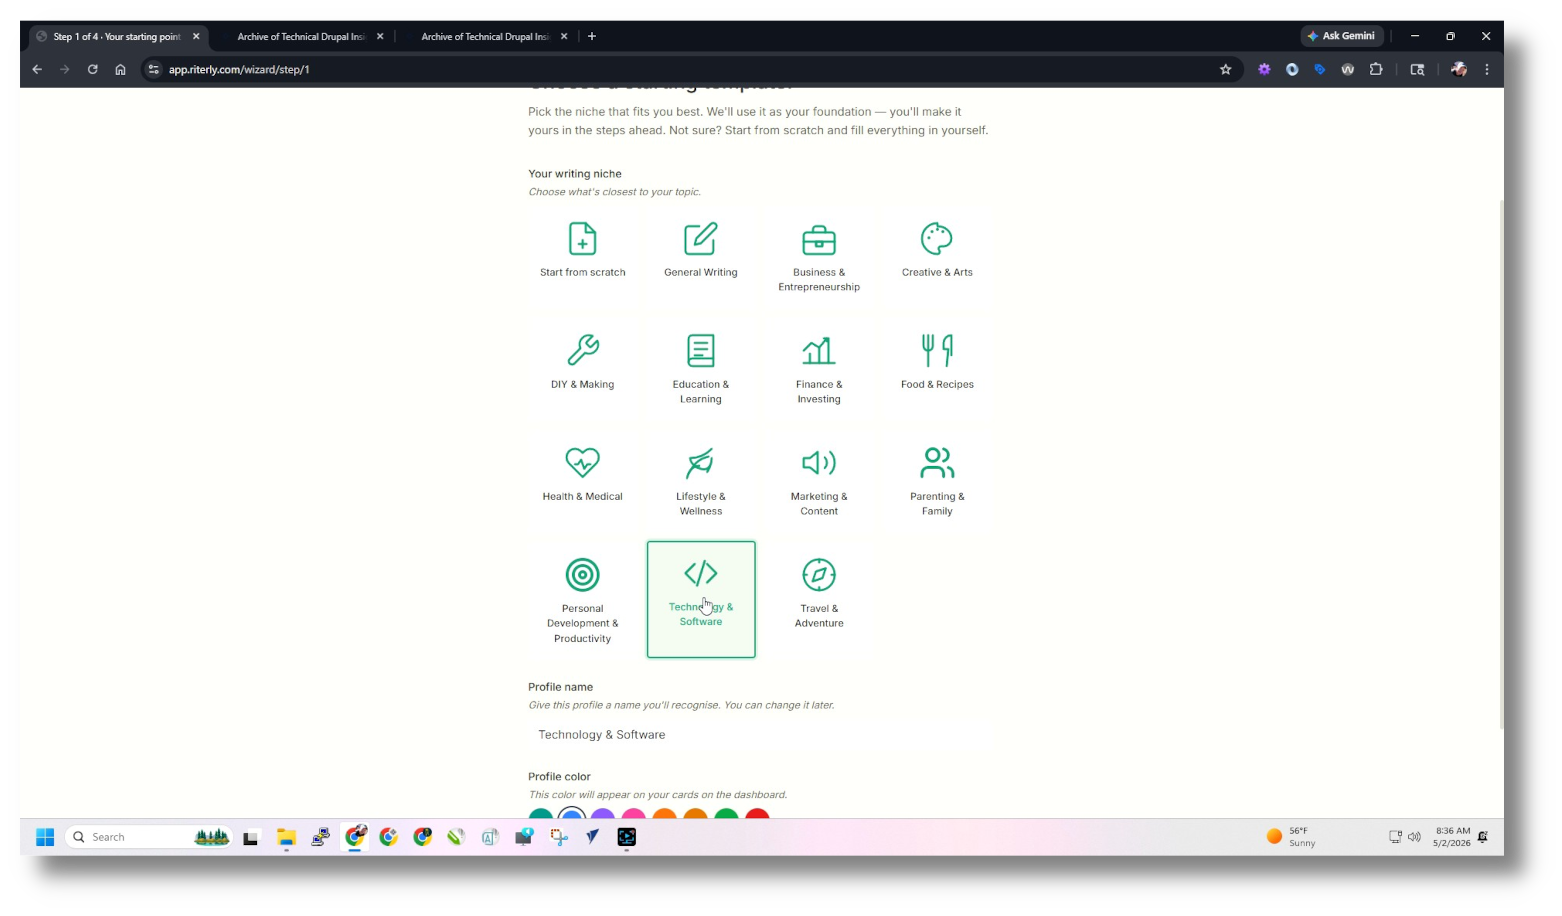Select the Lifestyle & Wellness leaf icon

coord(701,463)
